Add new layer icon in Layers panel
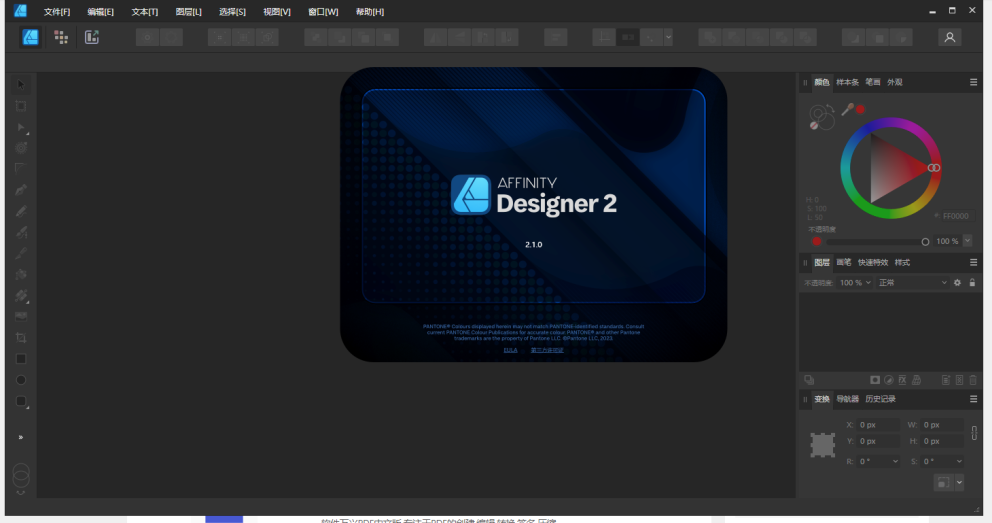This screenshot has height=523, width=992. [x=946, y=380]
